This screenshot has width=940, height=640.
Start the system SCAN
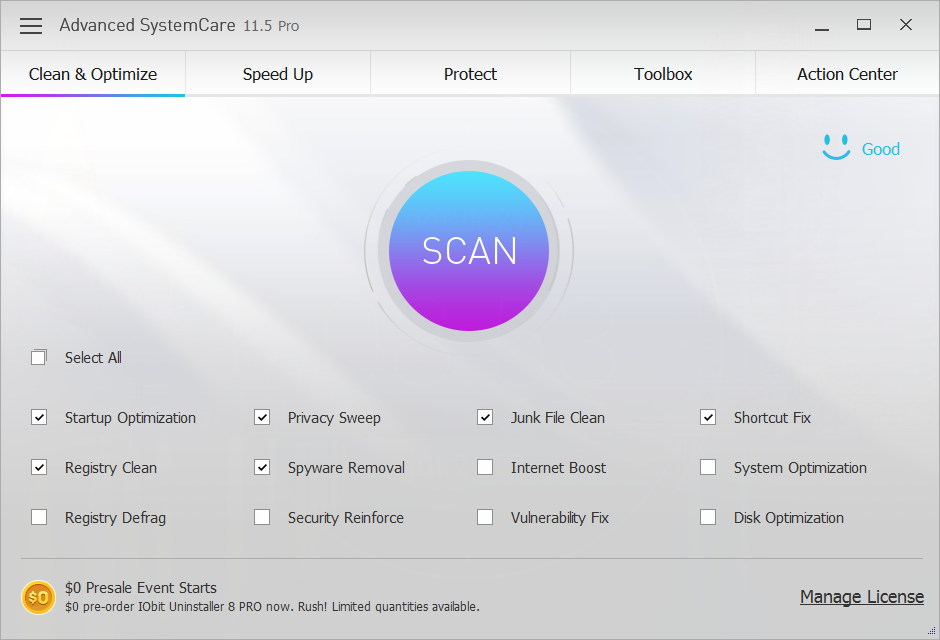pos(469,250)
